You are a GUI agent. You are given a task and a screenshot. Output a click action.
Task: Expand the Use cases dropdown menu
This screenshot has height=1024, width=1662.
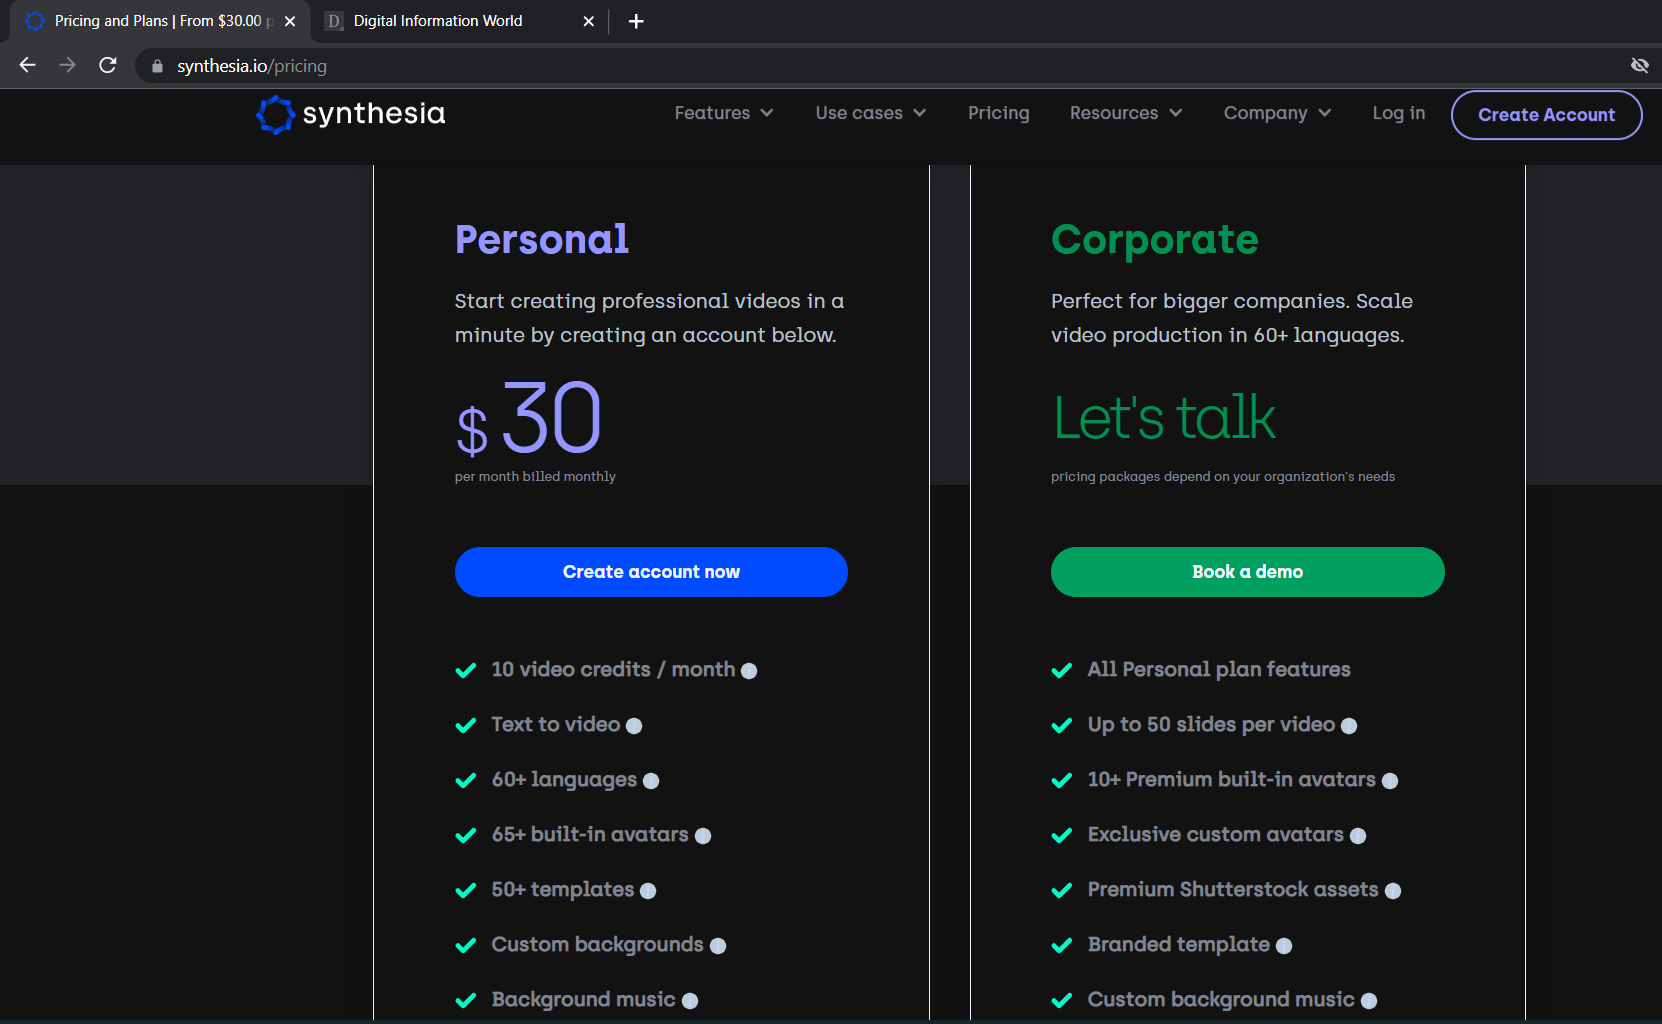click(x=871, y=113)
